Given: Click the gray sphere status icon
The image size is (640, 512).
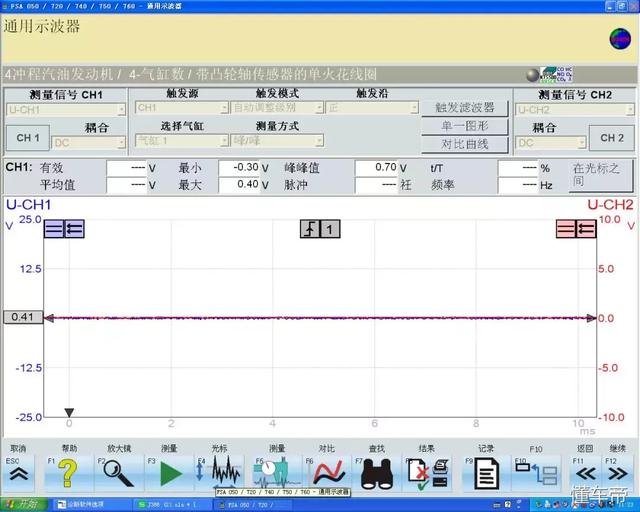Looking at the screenshot, I should (x=532, y=76).
